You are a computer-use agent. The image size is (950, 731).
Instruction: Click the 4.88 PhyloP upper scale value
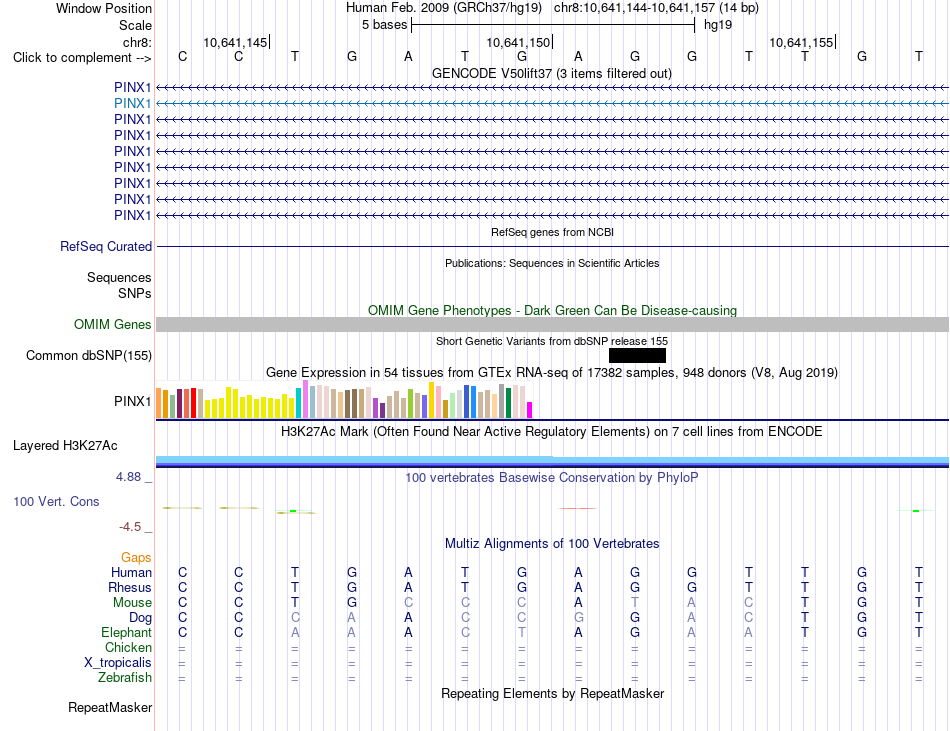[128, 477]
